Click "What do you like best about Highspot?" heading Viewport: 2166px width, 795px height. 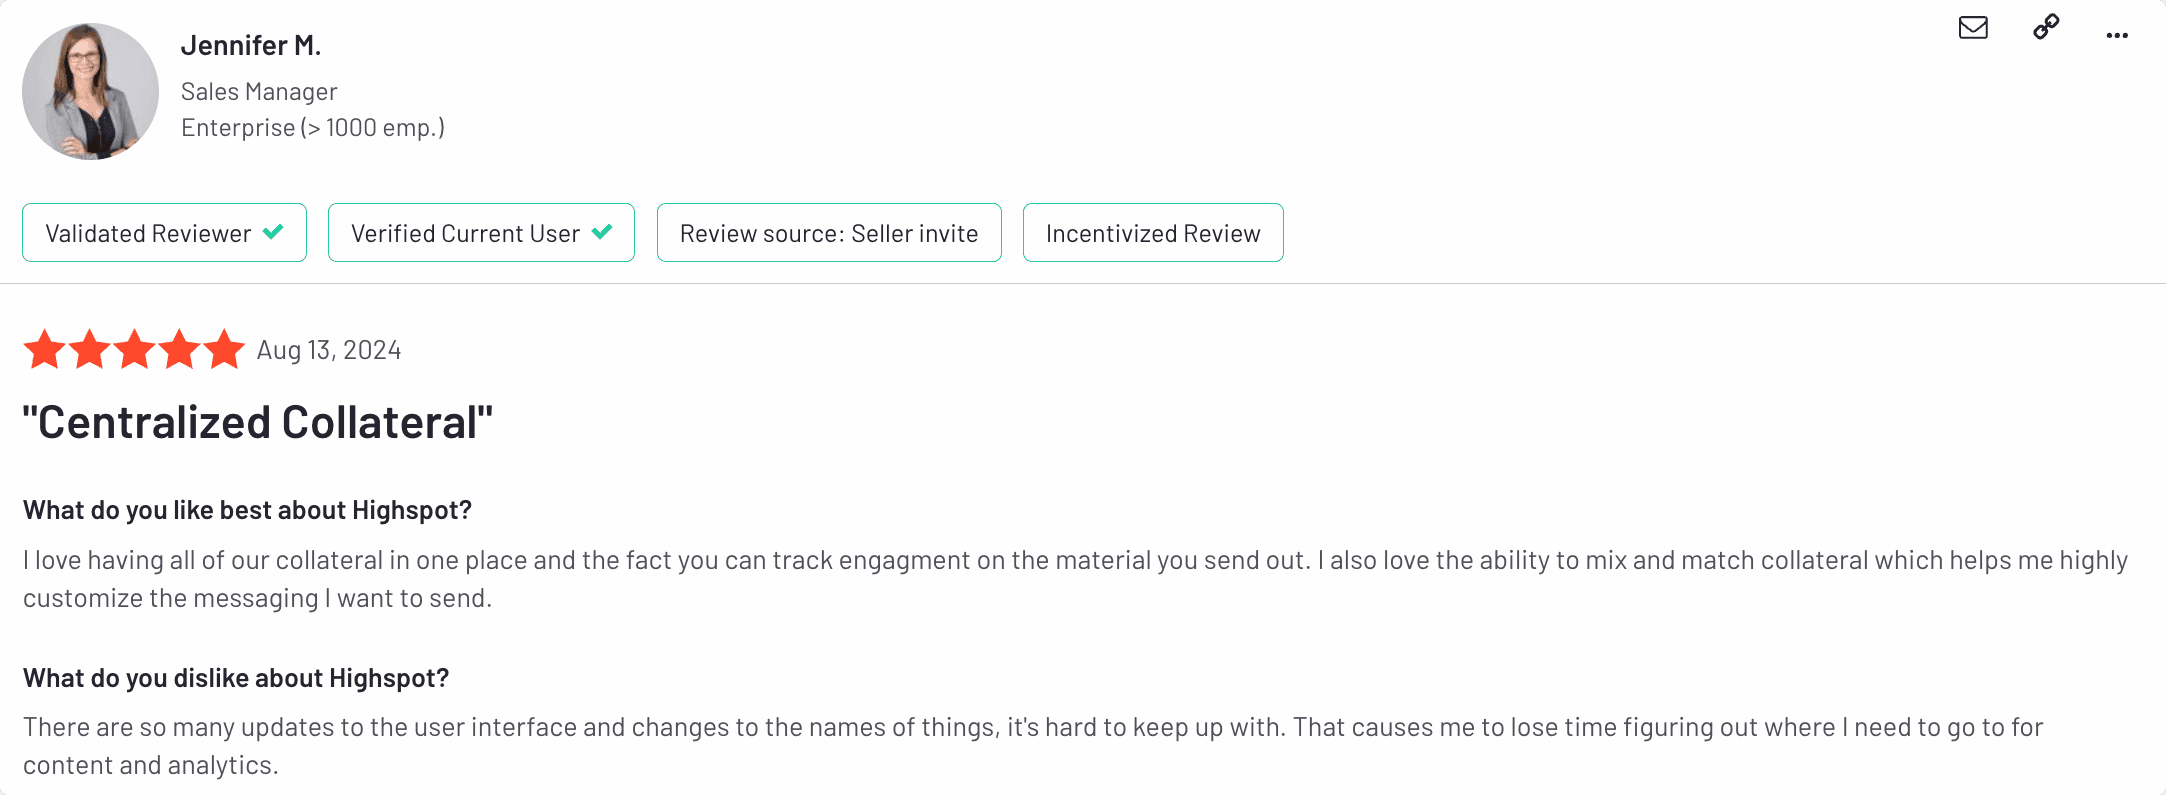(247, 510)
